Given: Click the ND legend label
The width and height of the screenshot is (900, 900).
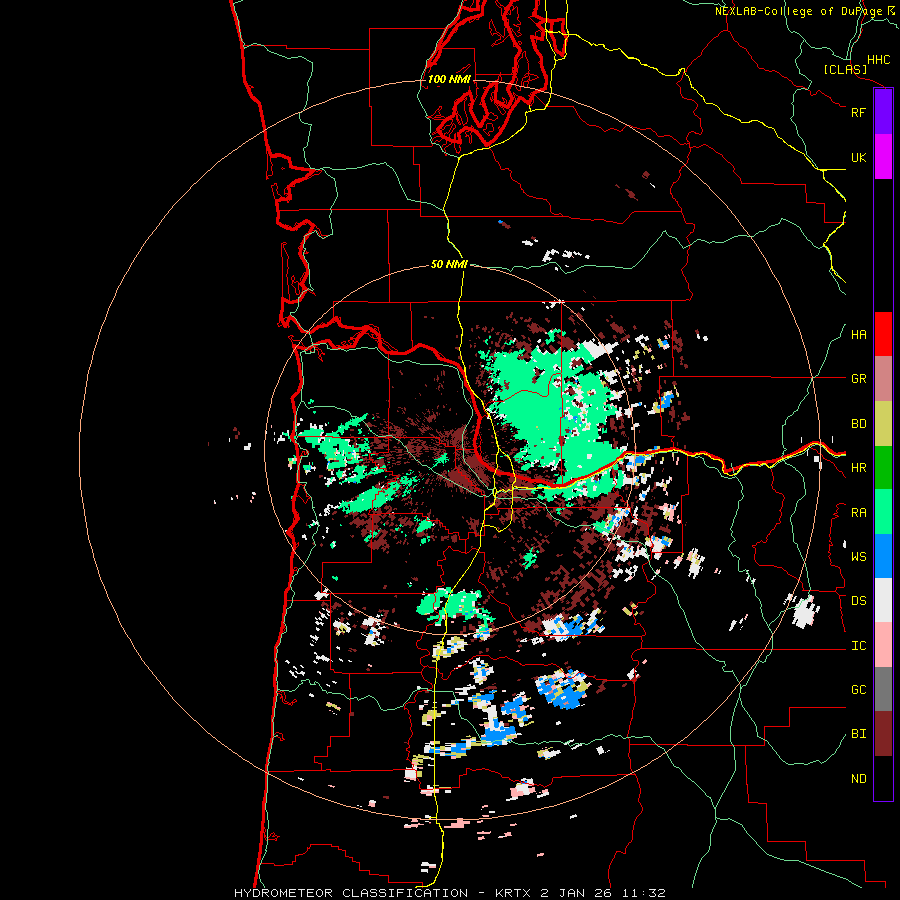Looking at the screenshot, I should 858,779.
